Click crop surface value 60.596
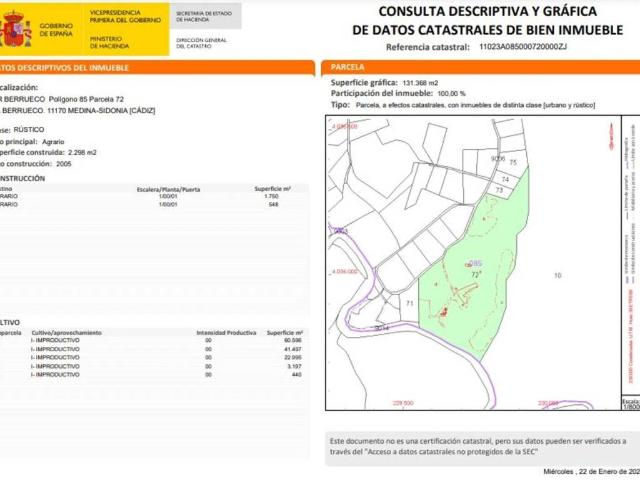Image resolution: width=640 pixels, height=480 pixels. pyautogui.click(x=293, y=340)
